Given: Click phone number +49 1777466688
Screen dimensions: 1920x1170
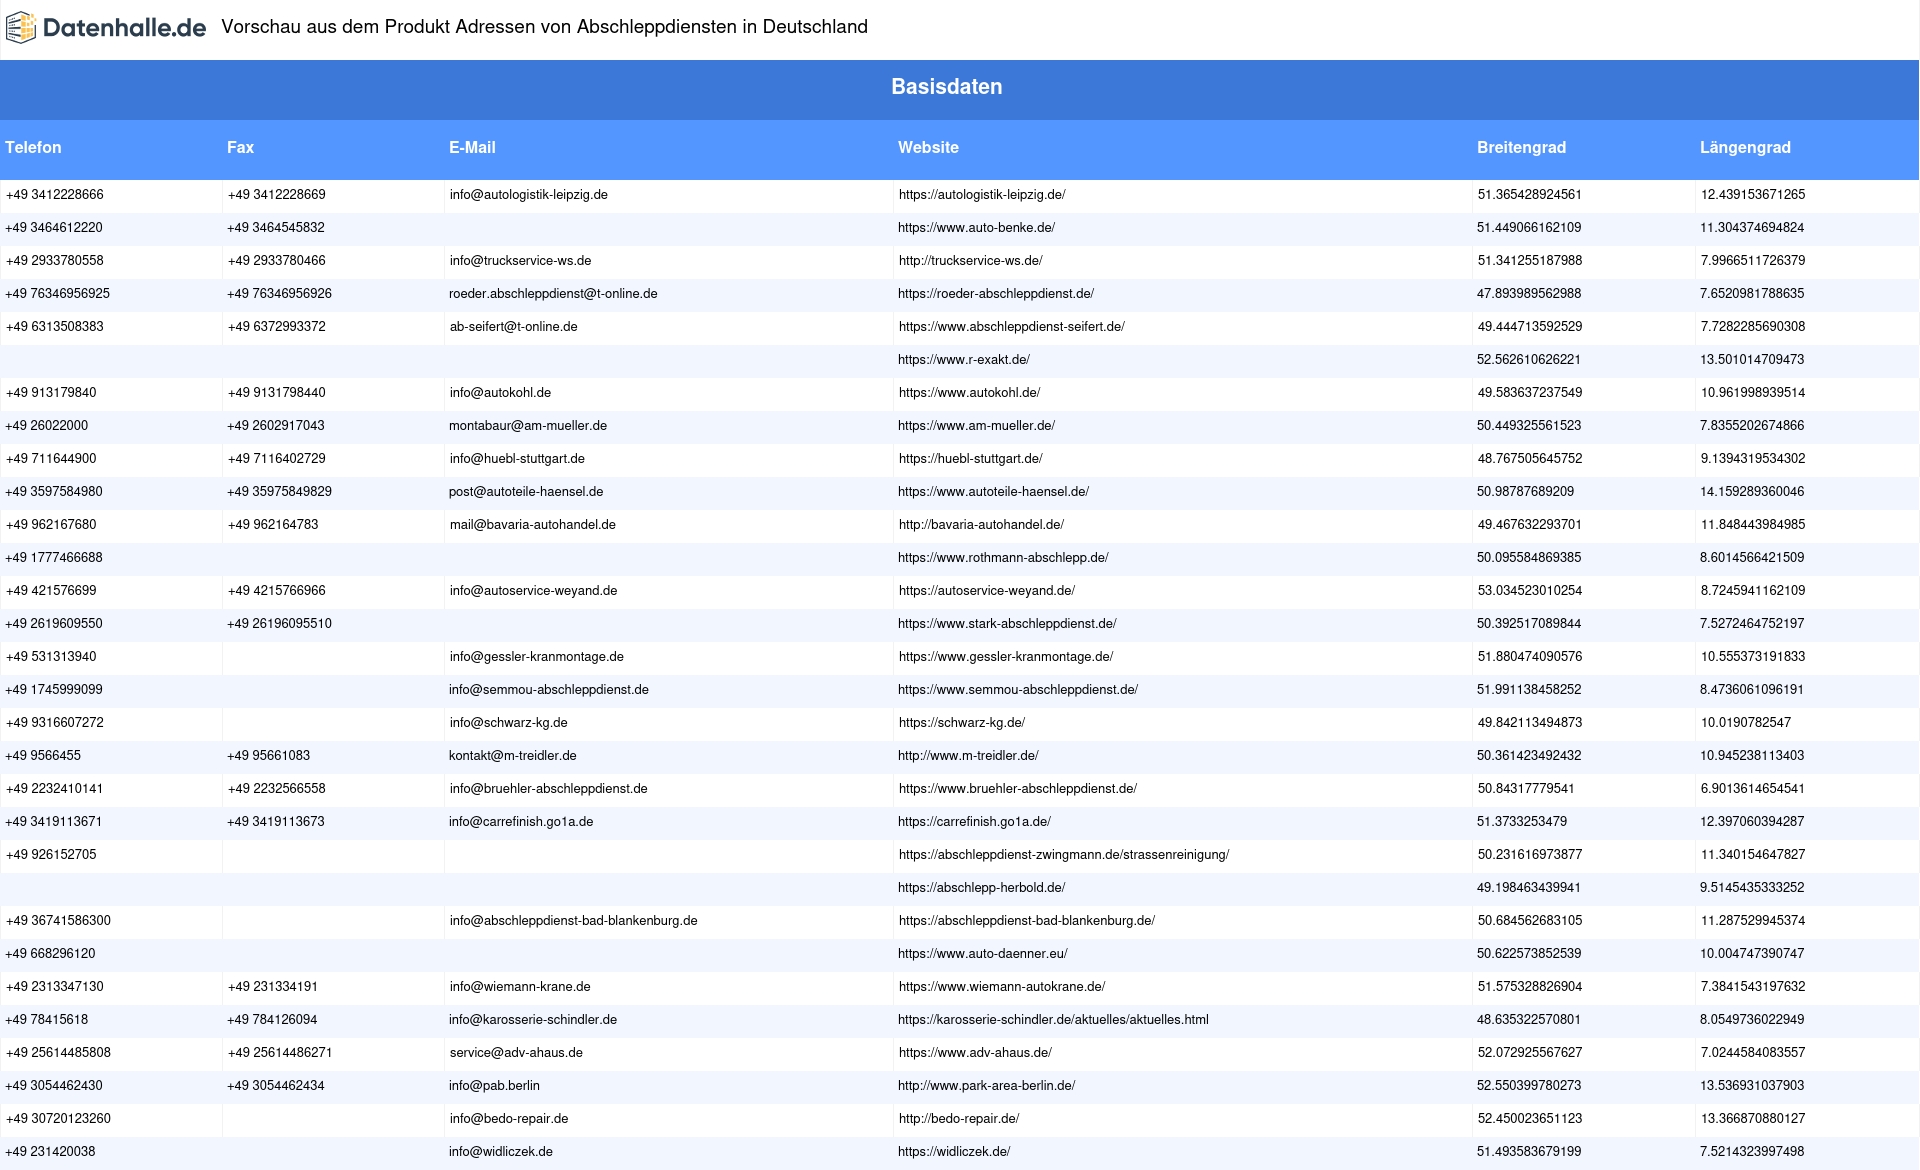Looking at the screenshot, I should pyautogui.click(x=54, y=558).
